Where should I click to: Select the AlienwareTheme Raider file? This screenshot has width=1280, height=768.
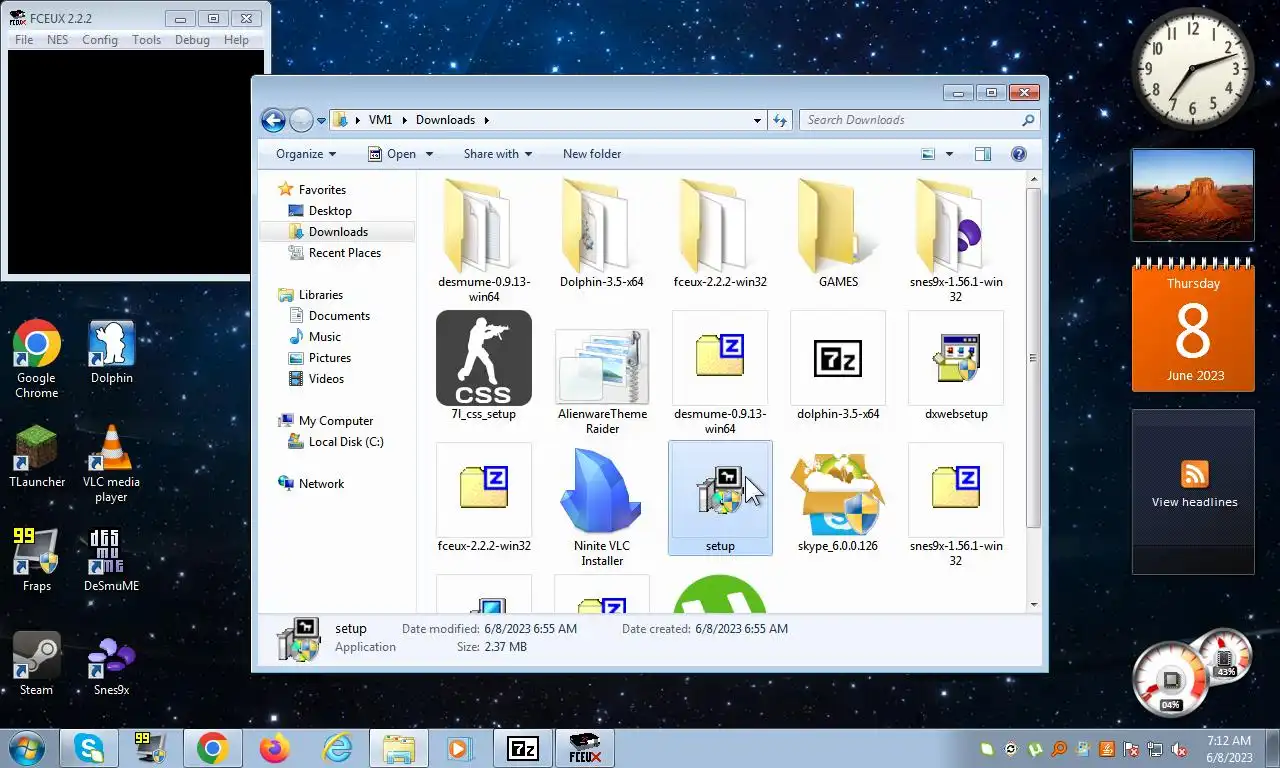pos(602,372)
